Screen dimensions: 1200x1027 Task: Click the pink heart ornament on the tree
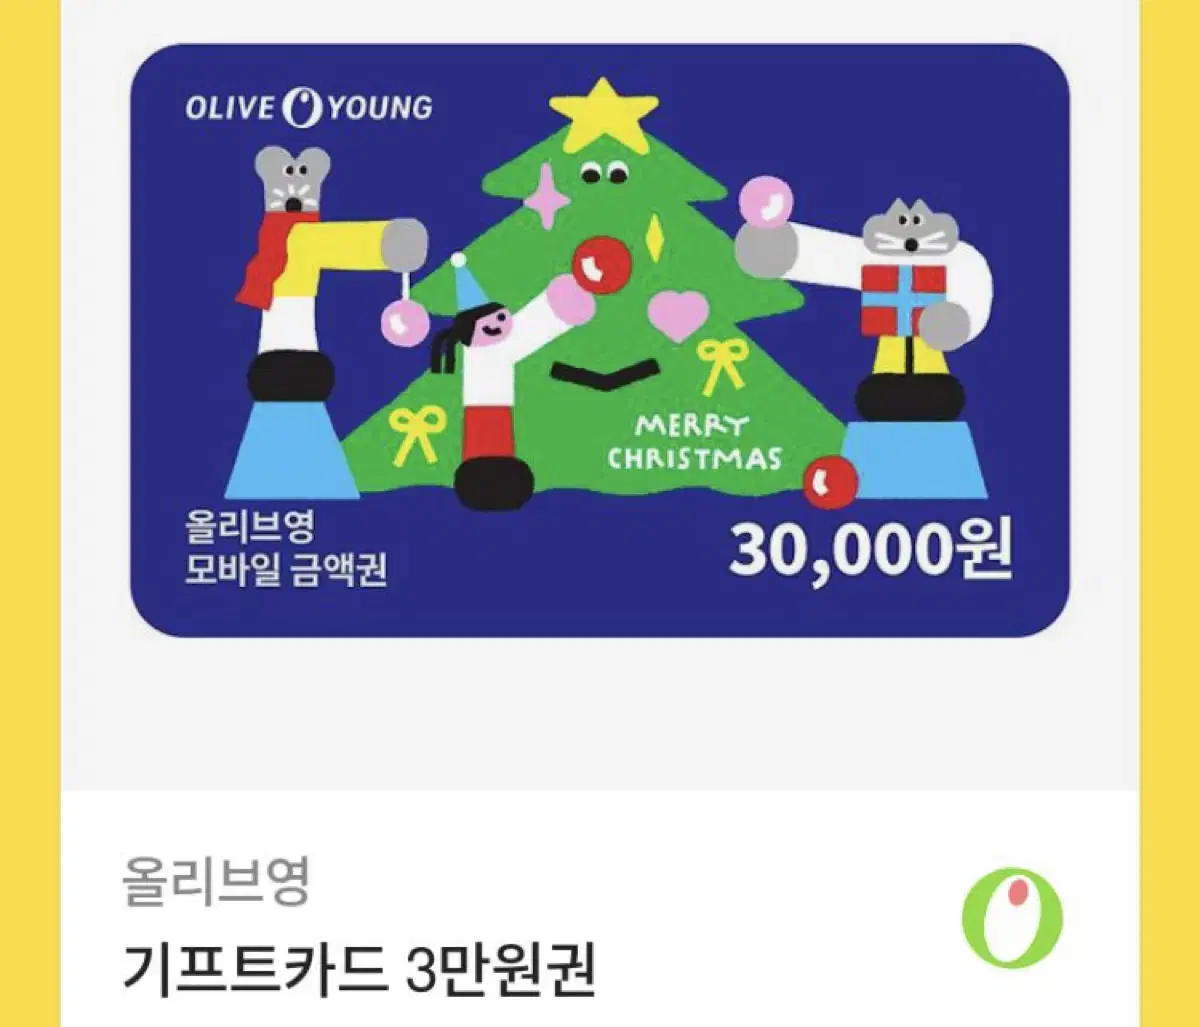coord(677,312)
